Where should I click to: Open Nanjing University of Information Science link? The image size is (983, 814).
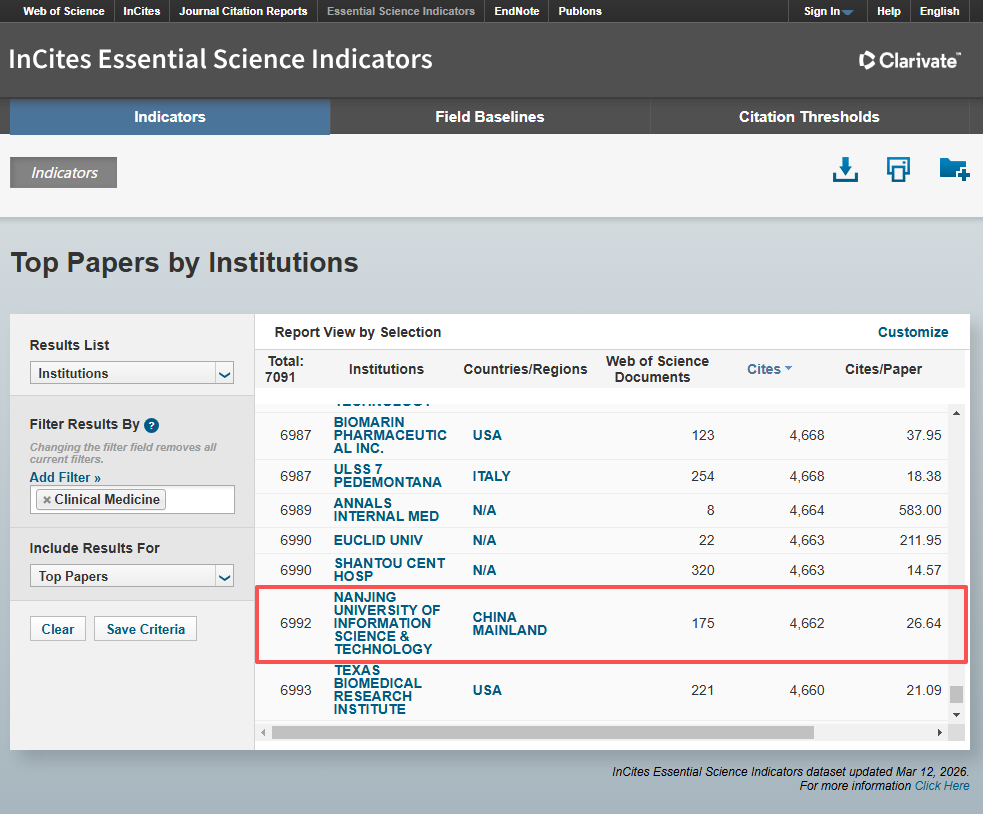[387, 623]
